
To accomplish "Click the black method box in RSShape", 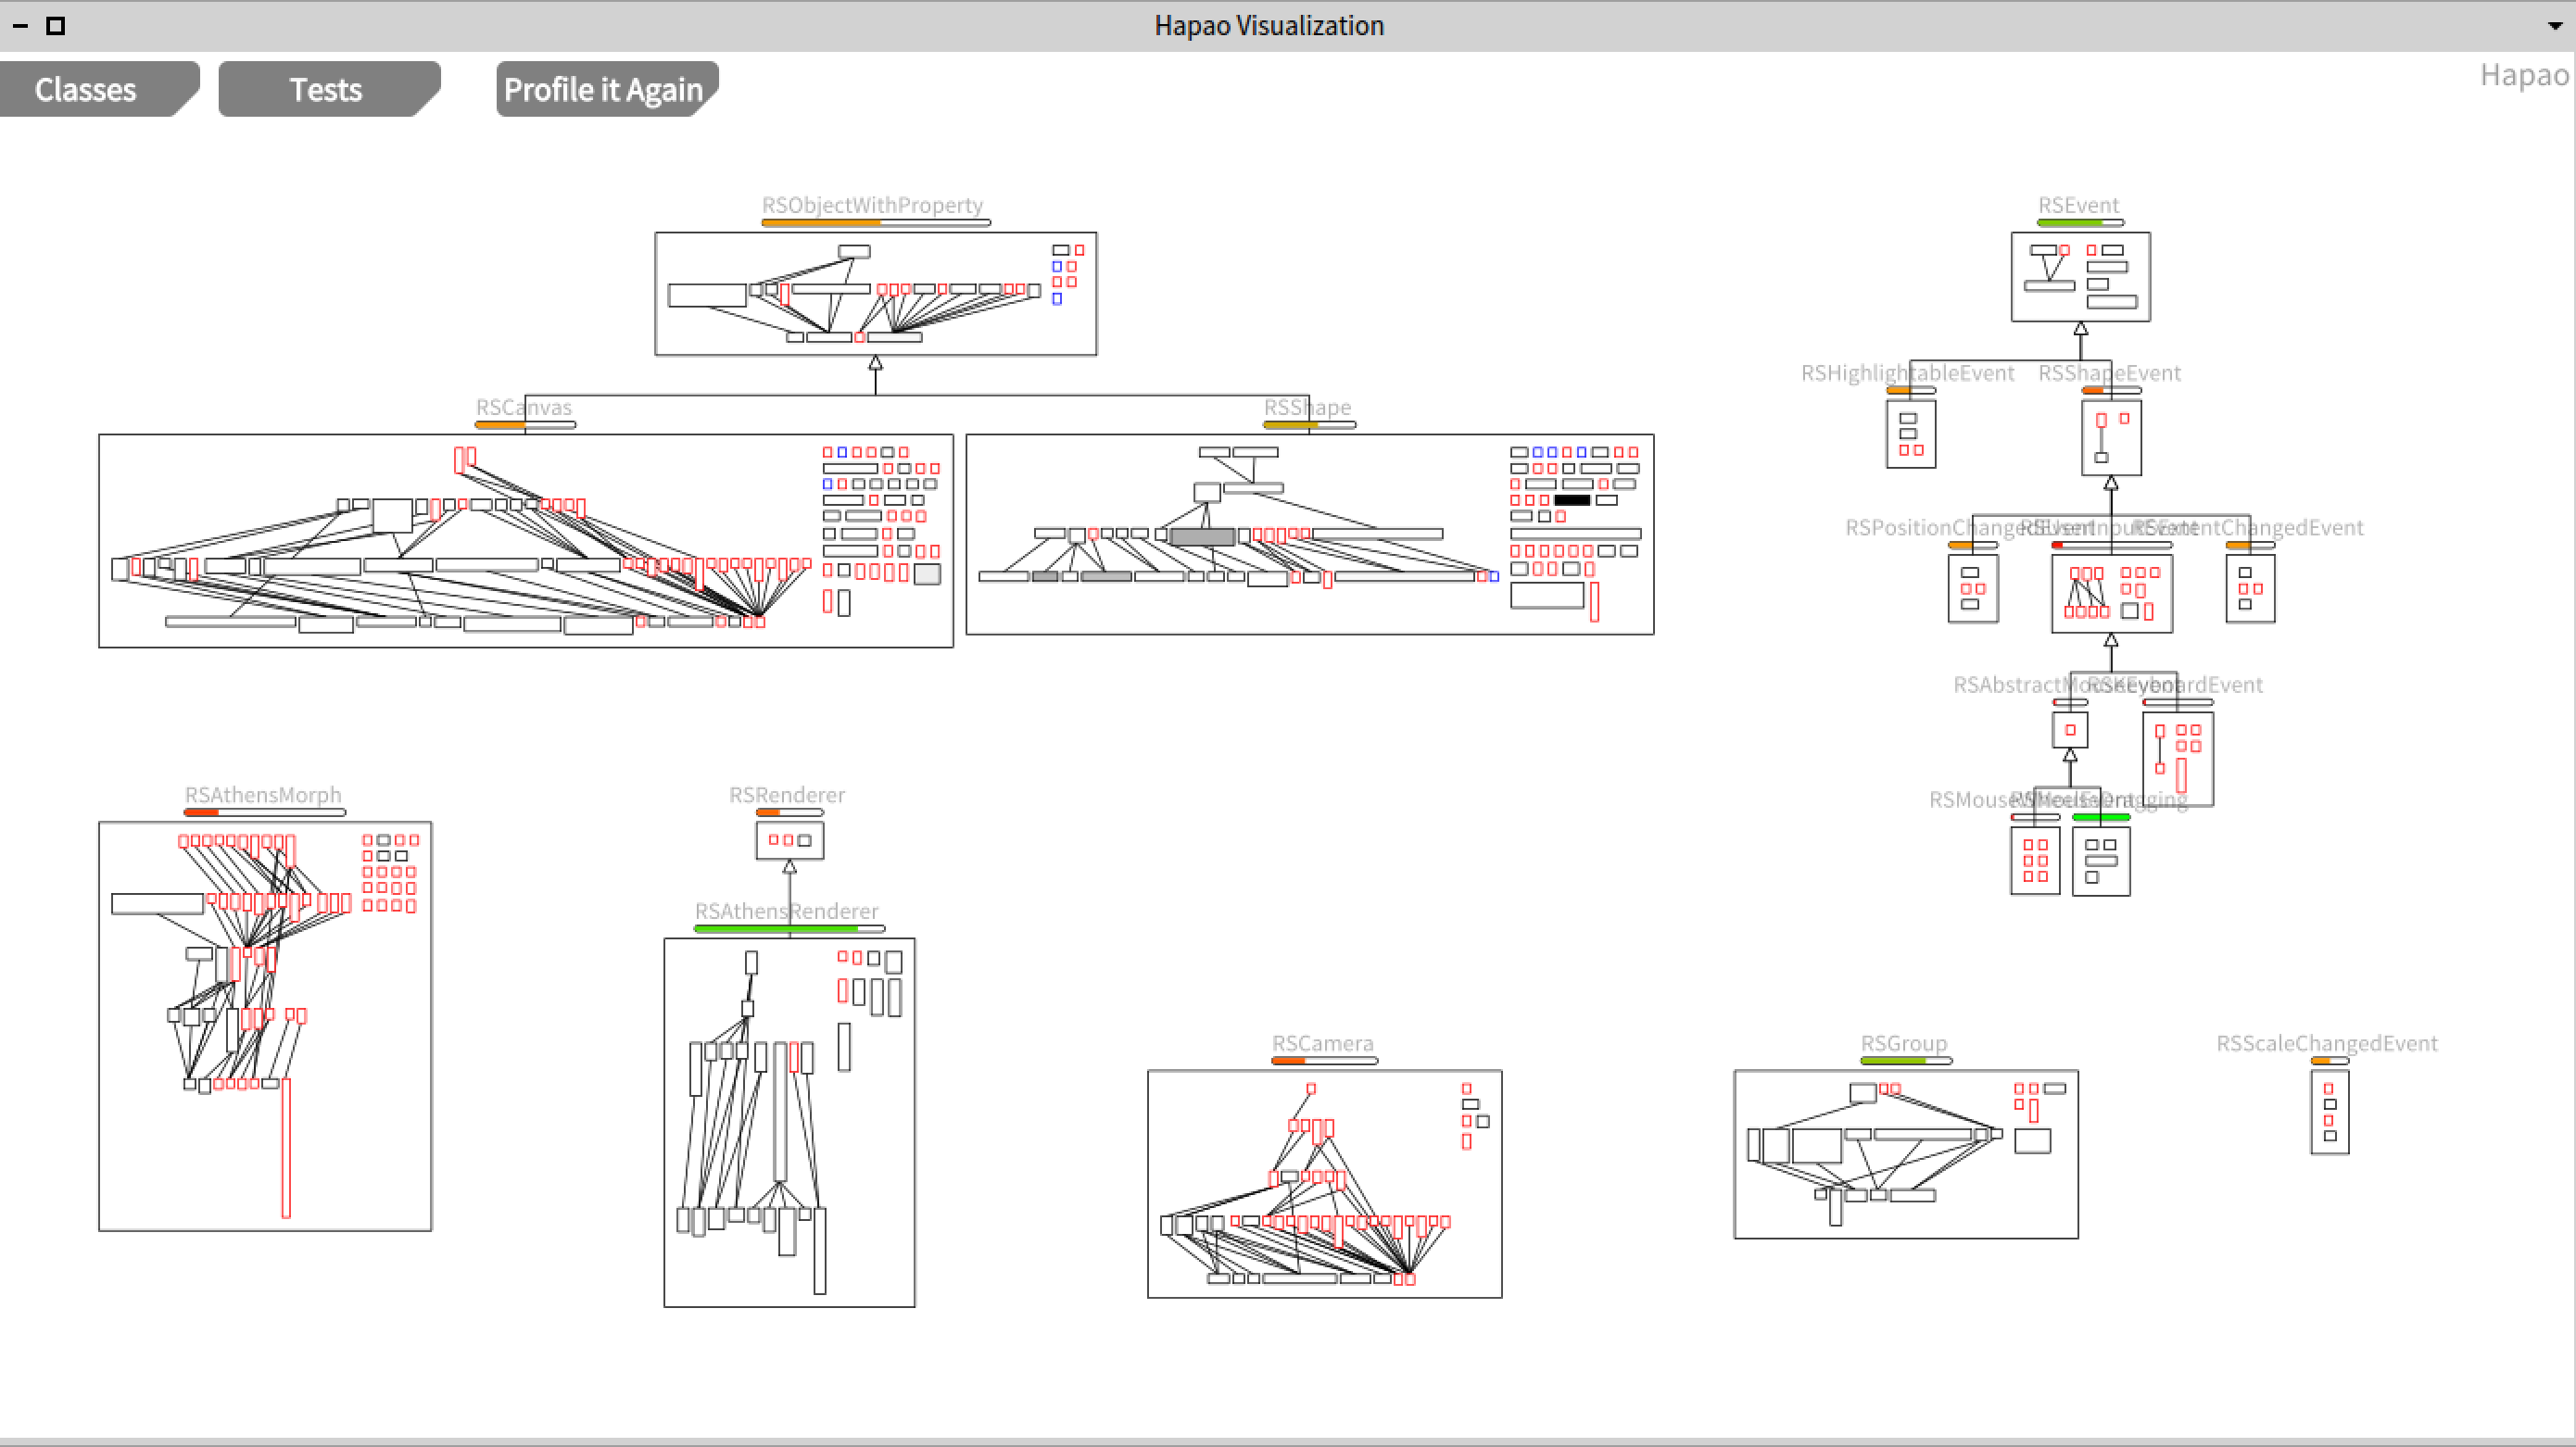I will tap(1572, 500).
